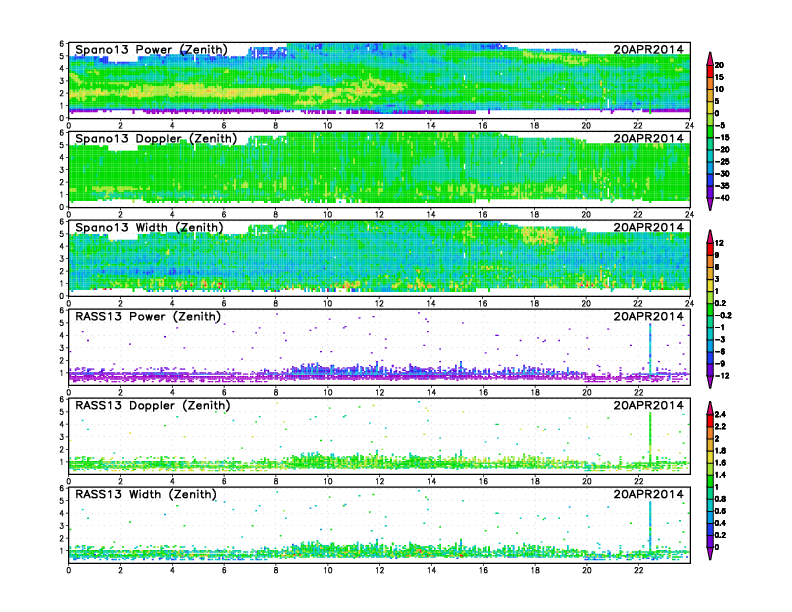792x612 pixels.
Task: Click the '2.4' label on the bottom color bar
Action: [721, 414]
